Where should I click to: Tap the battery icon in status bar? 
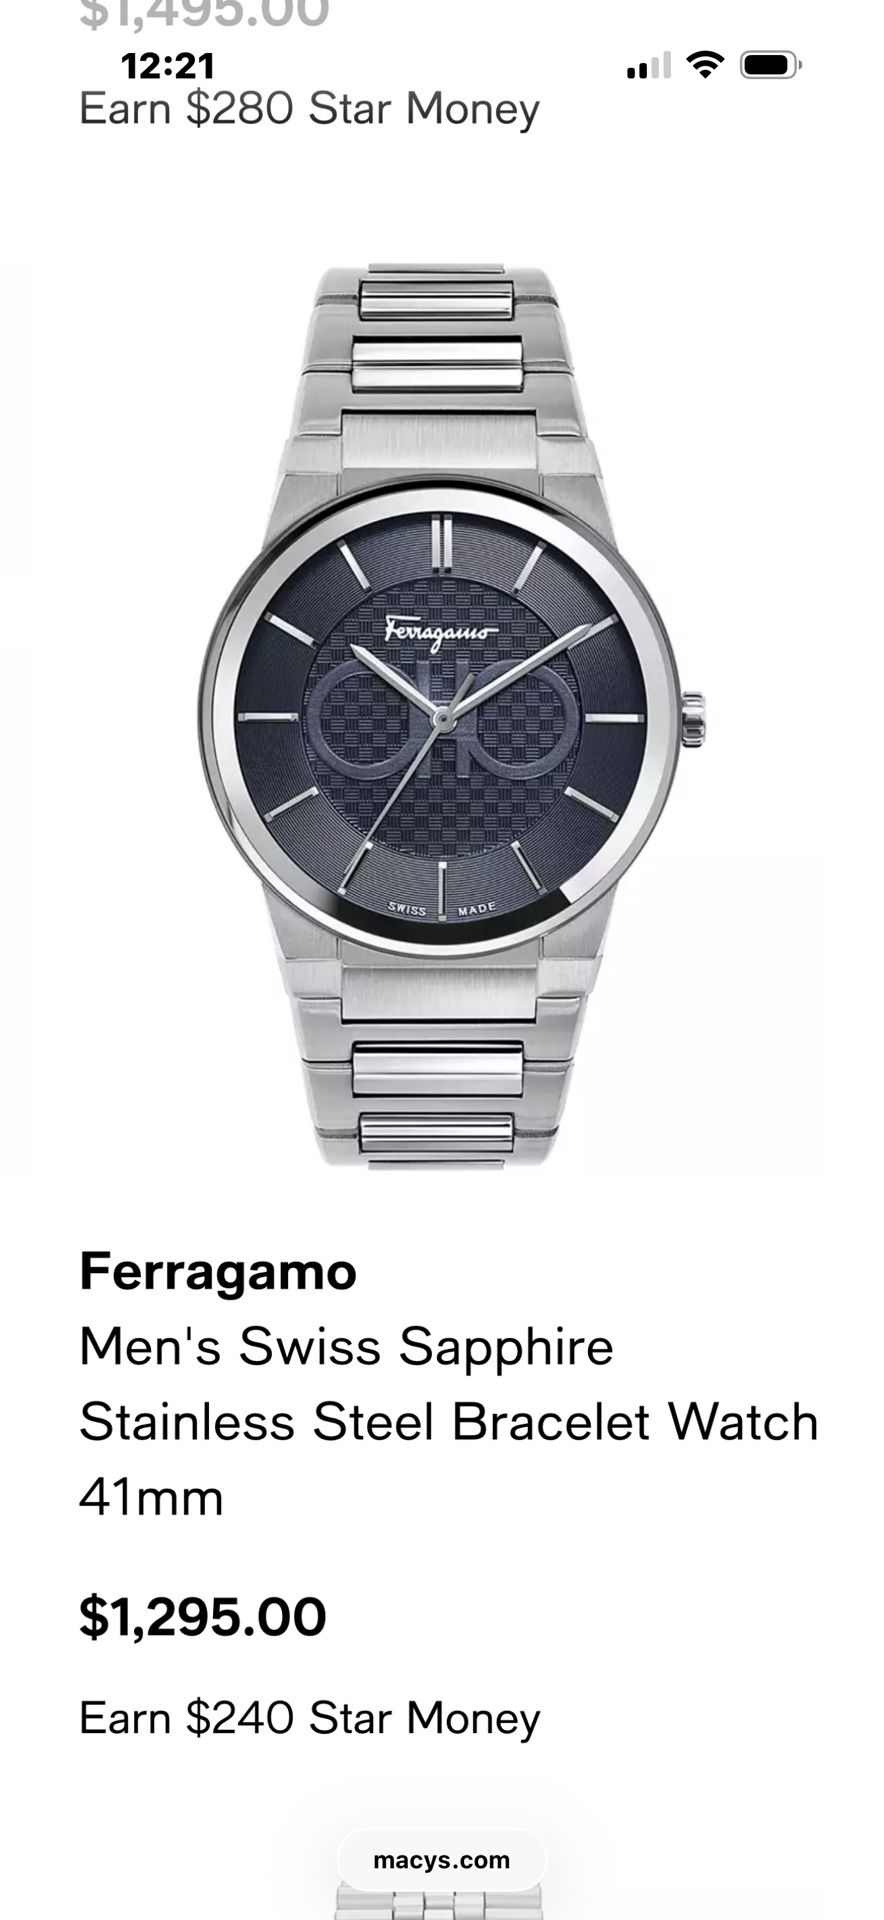click(x=770, y=66)
